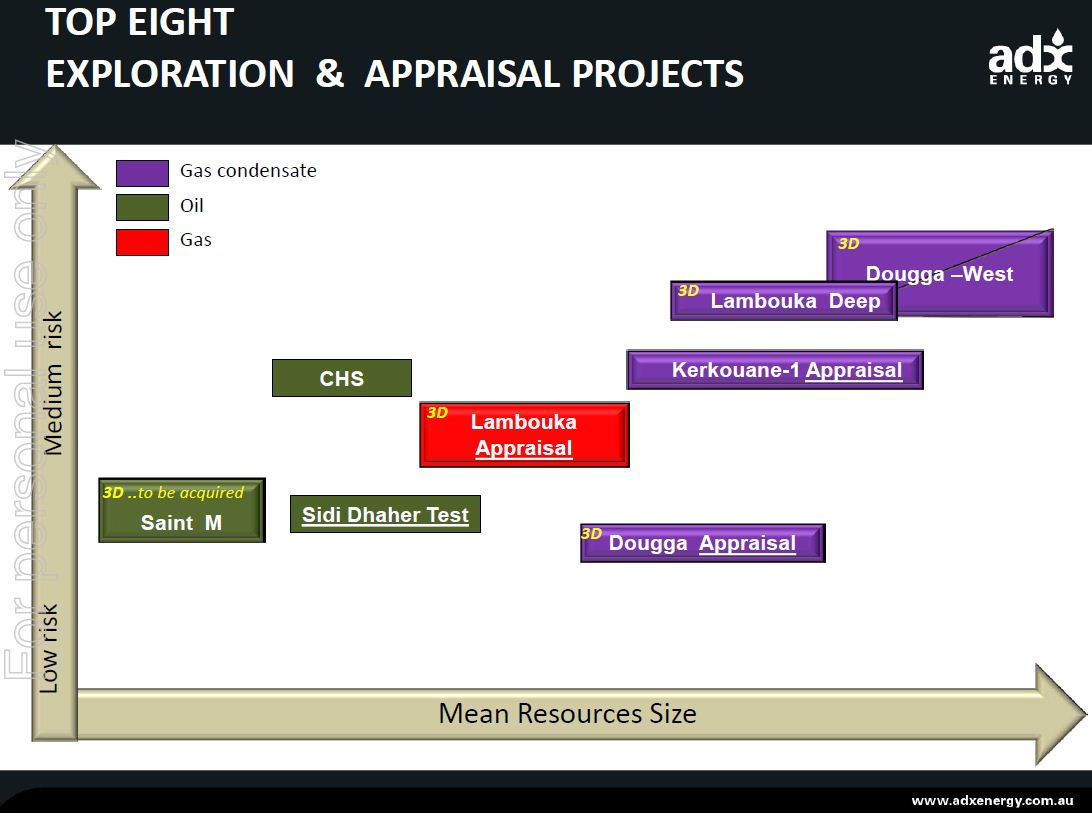Click the 'TOP EIGHT' title text
This screenshot has width=1092, height=813.
click(x=139, y=22)
